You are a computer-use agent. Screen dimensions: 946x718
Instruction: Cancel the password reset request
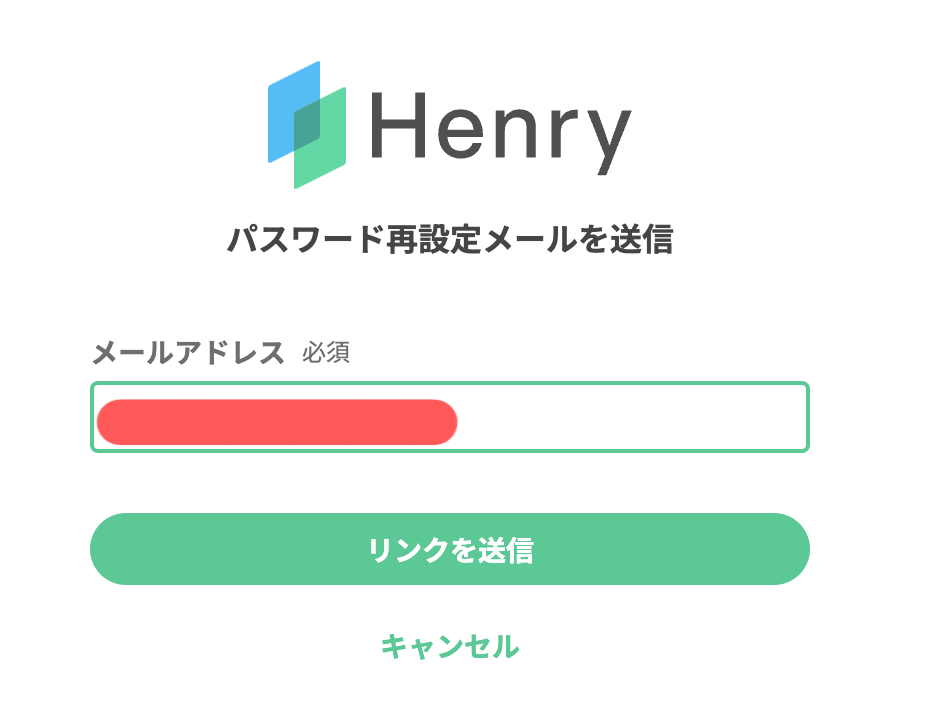tap(449, 646)
